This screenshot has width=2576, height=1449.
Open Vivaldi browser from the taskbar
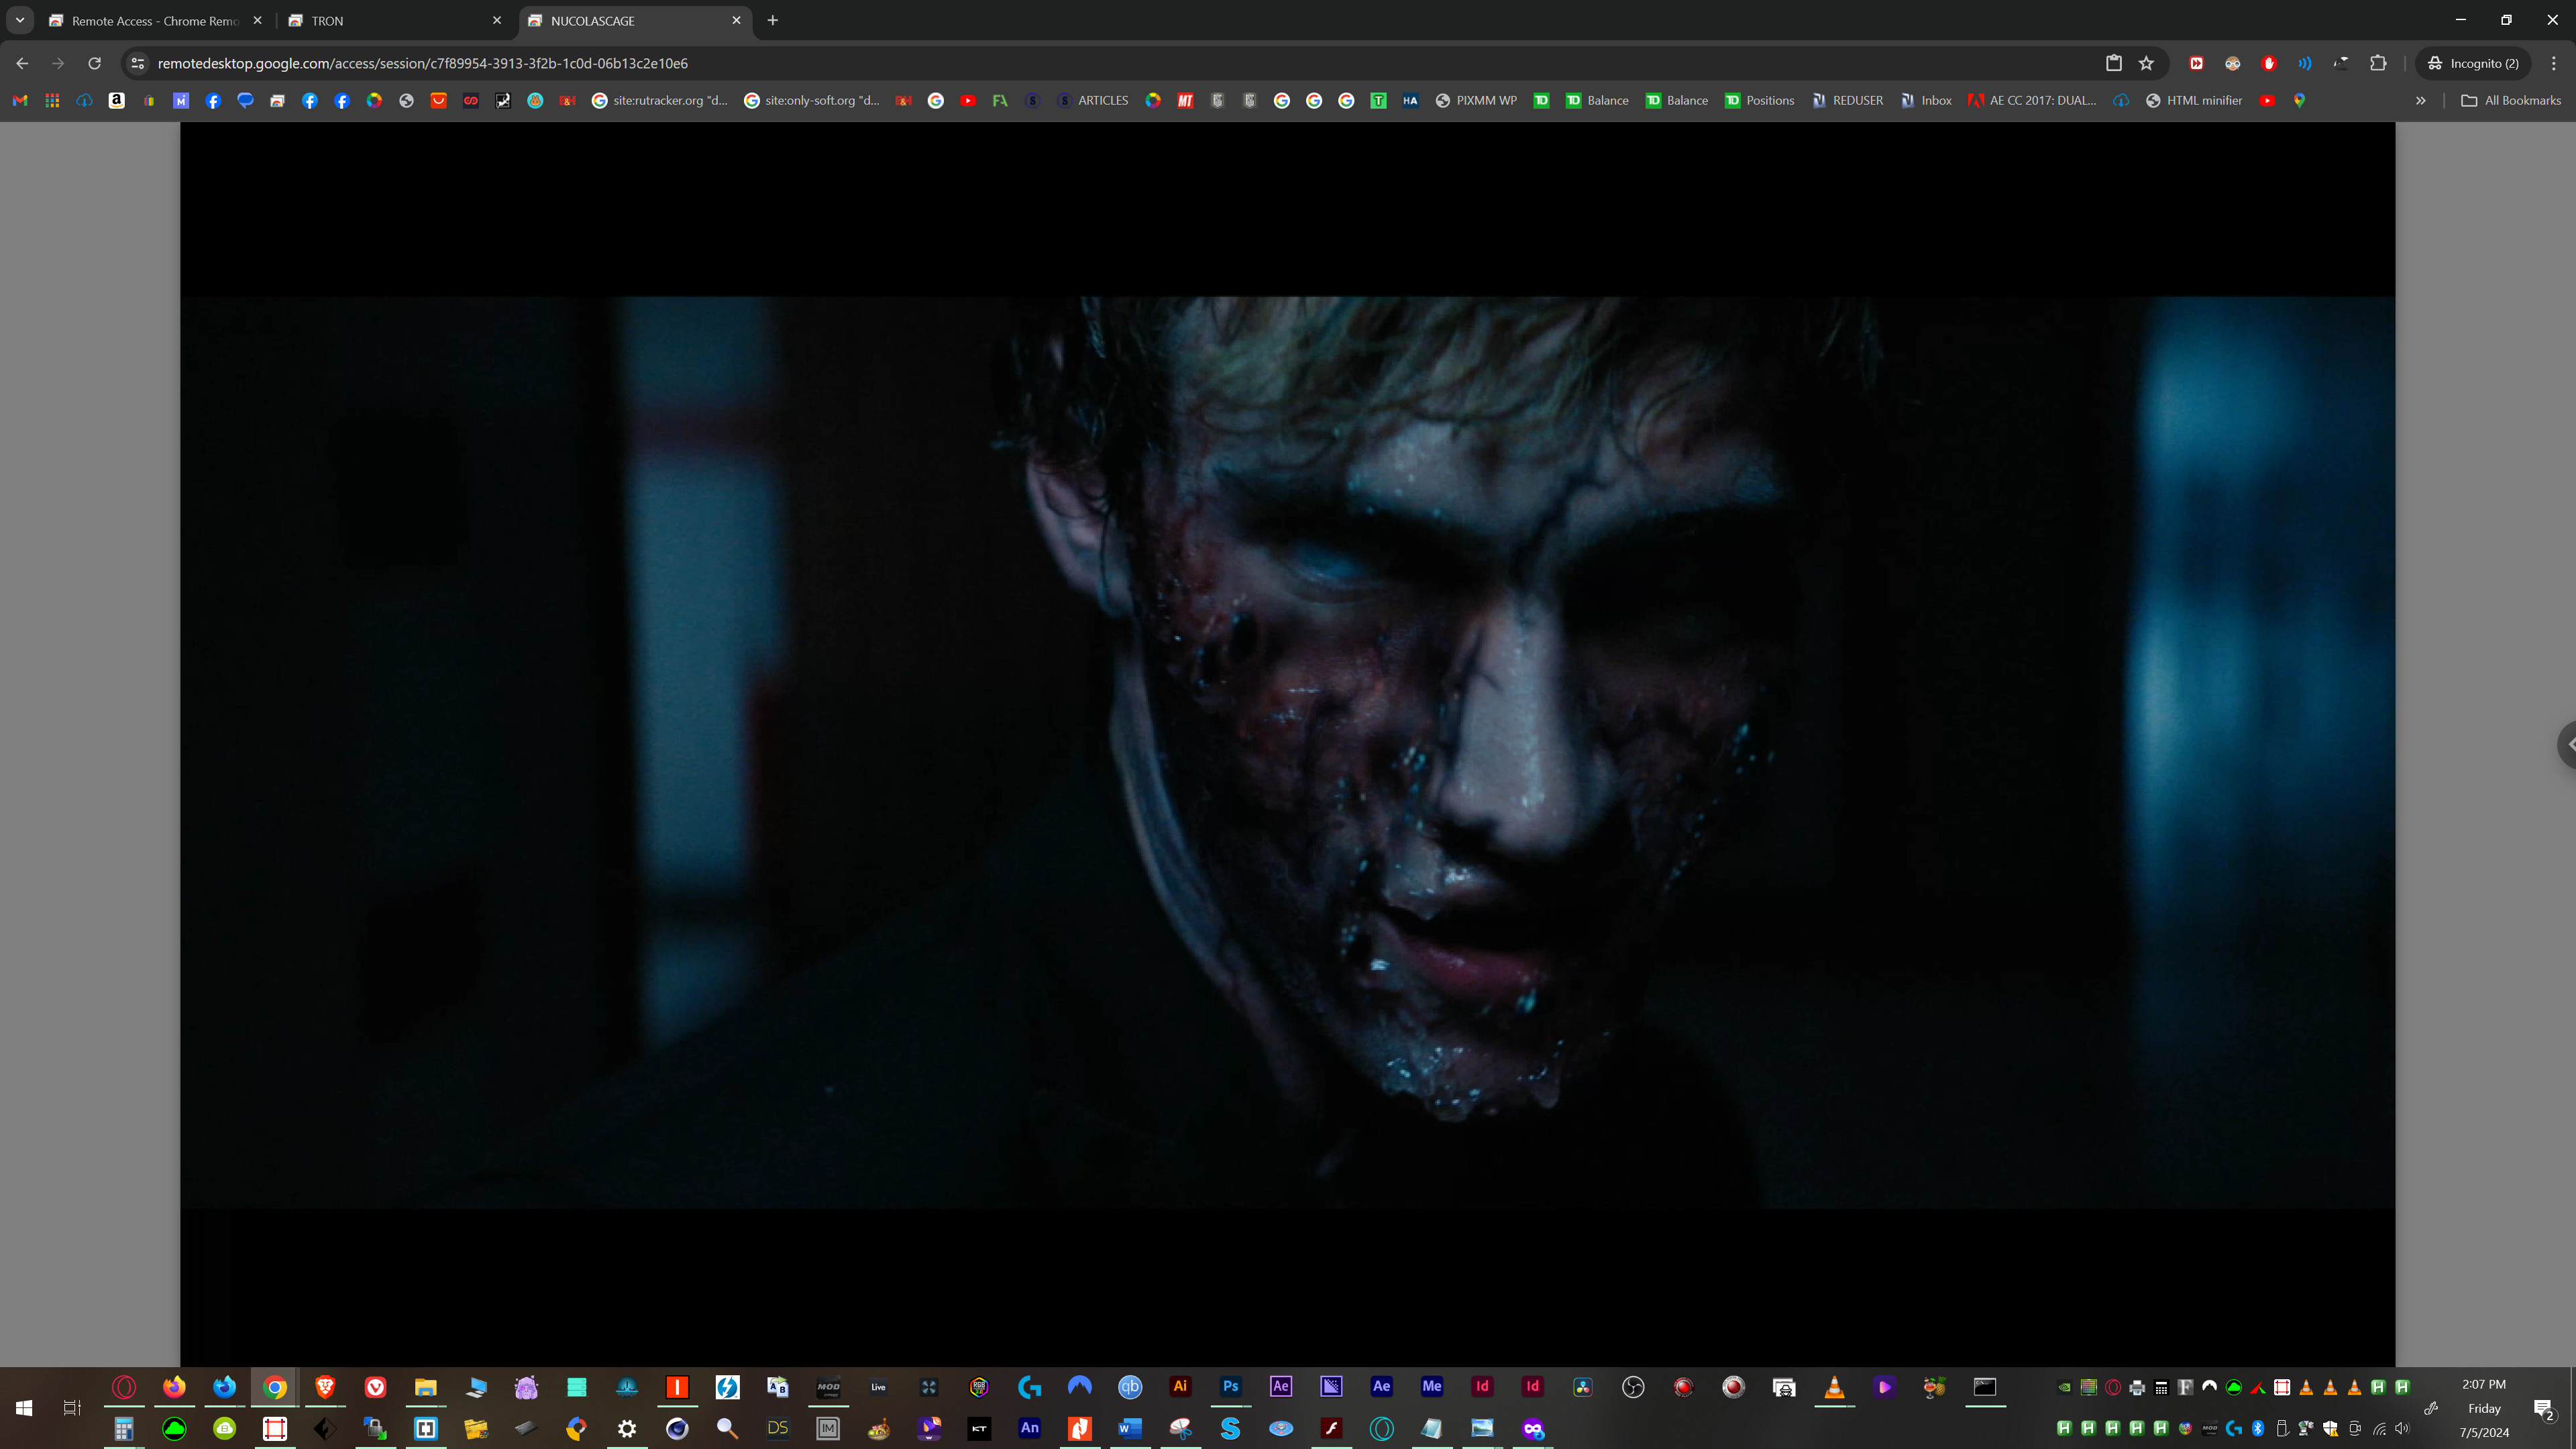(x=375, y=1386)
